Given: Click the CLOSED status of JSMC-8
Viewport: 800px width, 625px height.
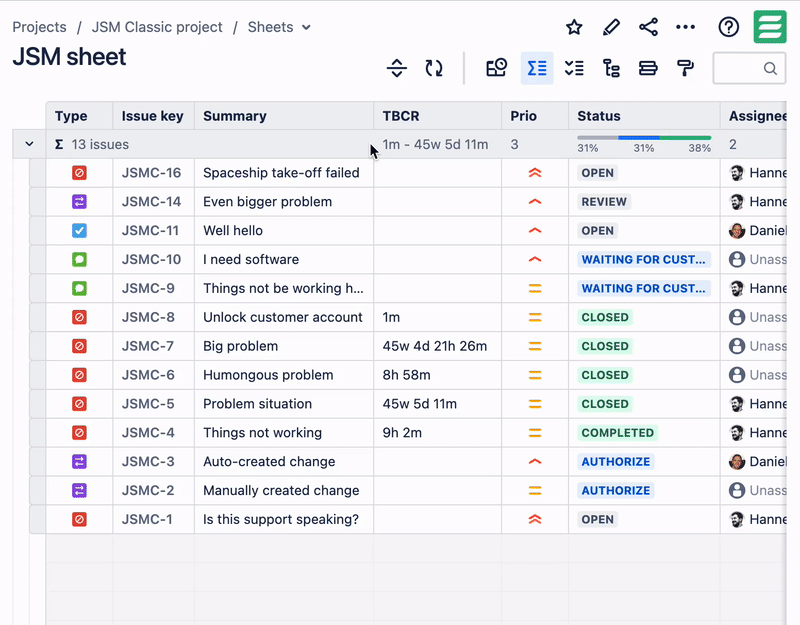Looking at the screenshot, I should click(x=605, y=317).
